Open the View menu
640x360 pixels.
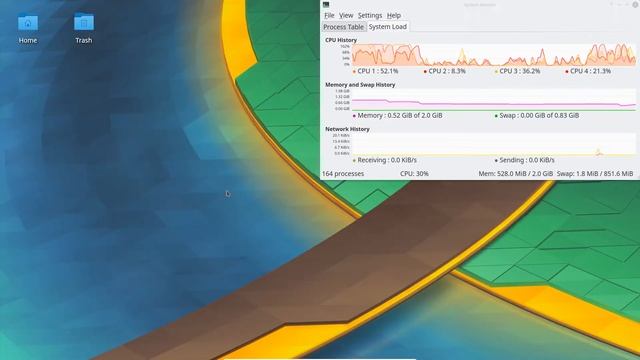(346, 16)
